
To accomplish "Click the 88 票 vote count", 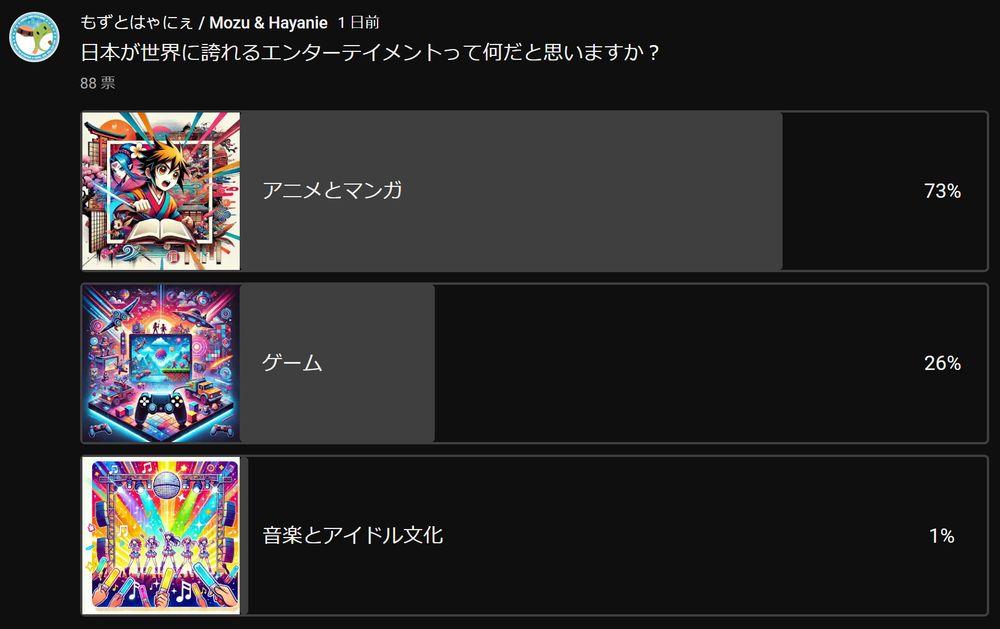I will pos(98,83).
